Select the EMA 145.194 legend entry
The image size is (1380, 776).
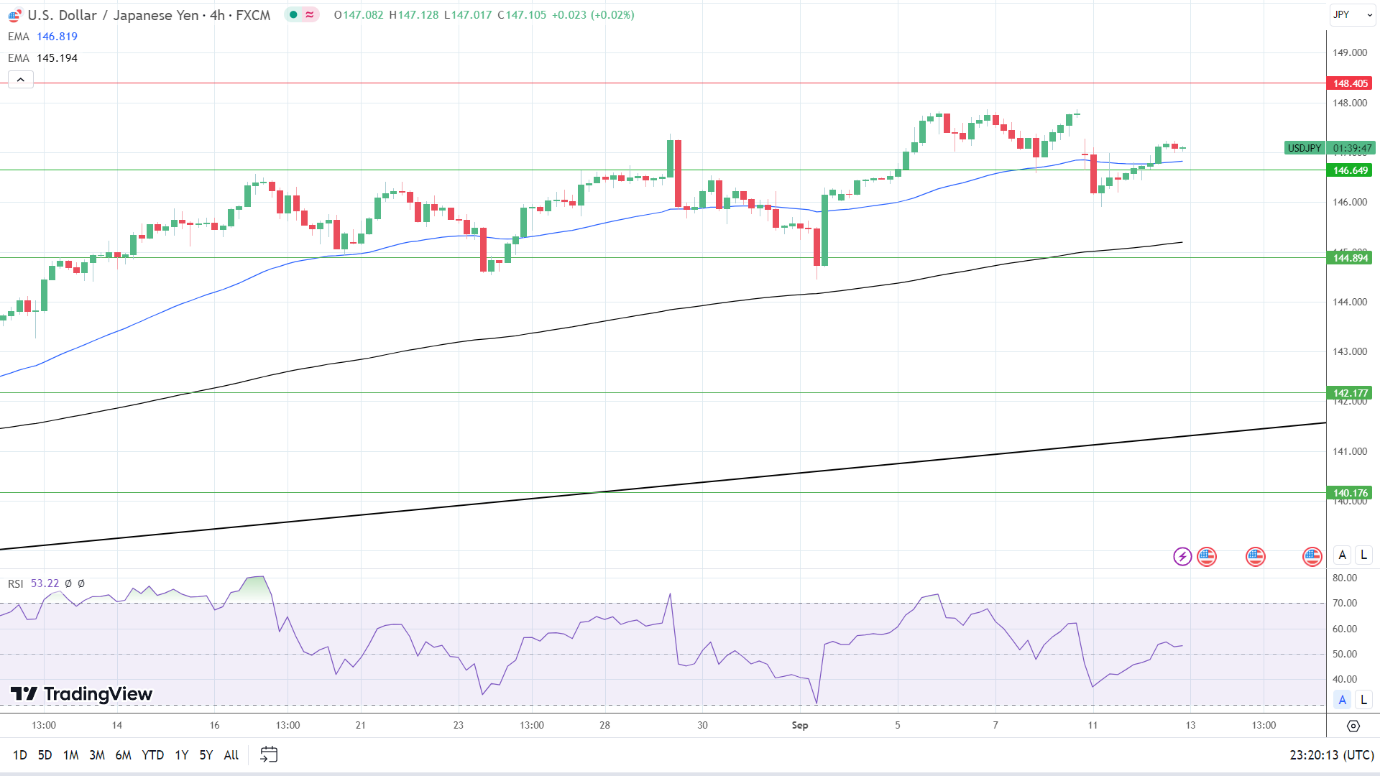[x=43, y=58]
